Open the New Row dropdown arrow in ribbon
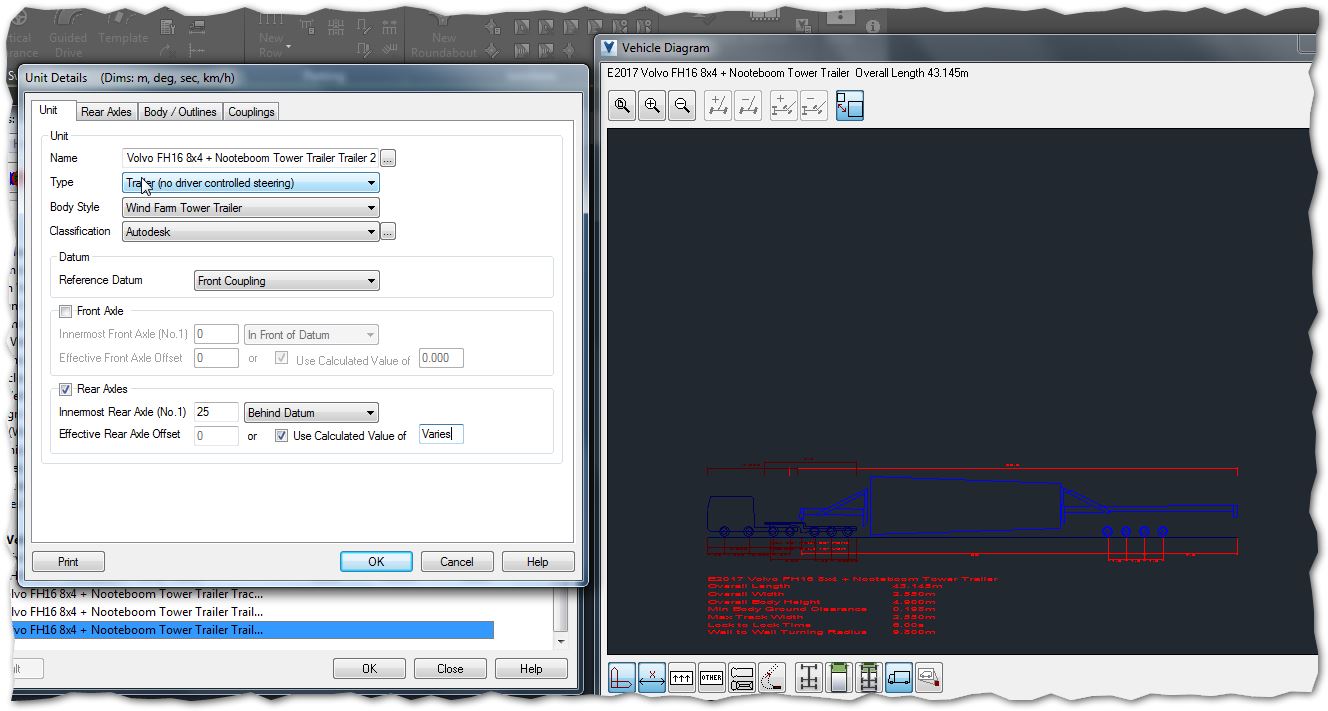Image resolution: width=1328 pixels, height=711 pixels. coord(289,47)
